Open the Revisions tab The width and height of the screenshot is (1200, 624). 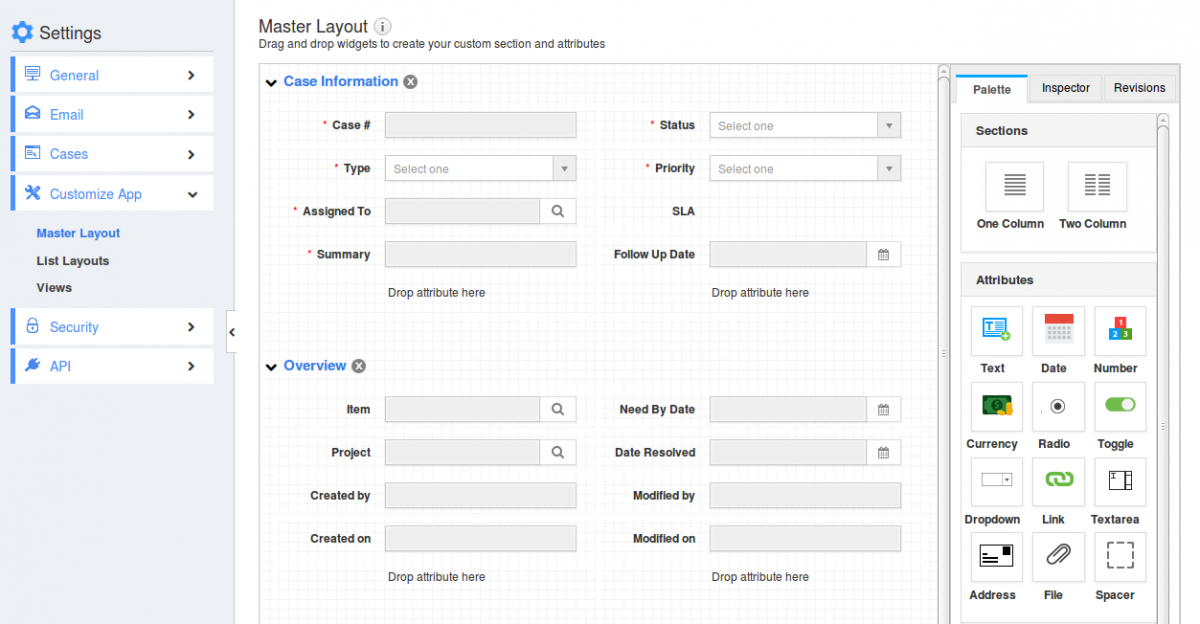[x=1139, y=88]
